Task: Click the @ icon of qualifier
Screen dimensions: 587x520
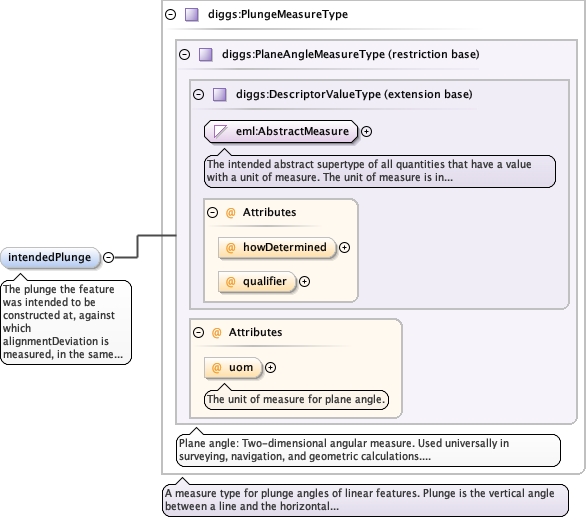Action: 231,282
